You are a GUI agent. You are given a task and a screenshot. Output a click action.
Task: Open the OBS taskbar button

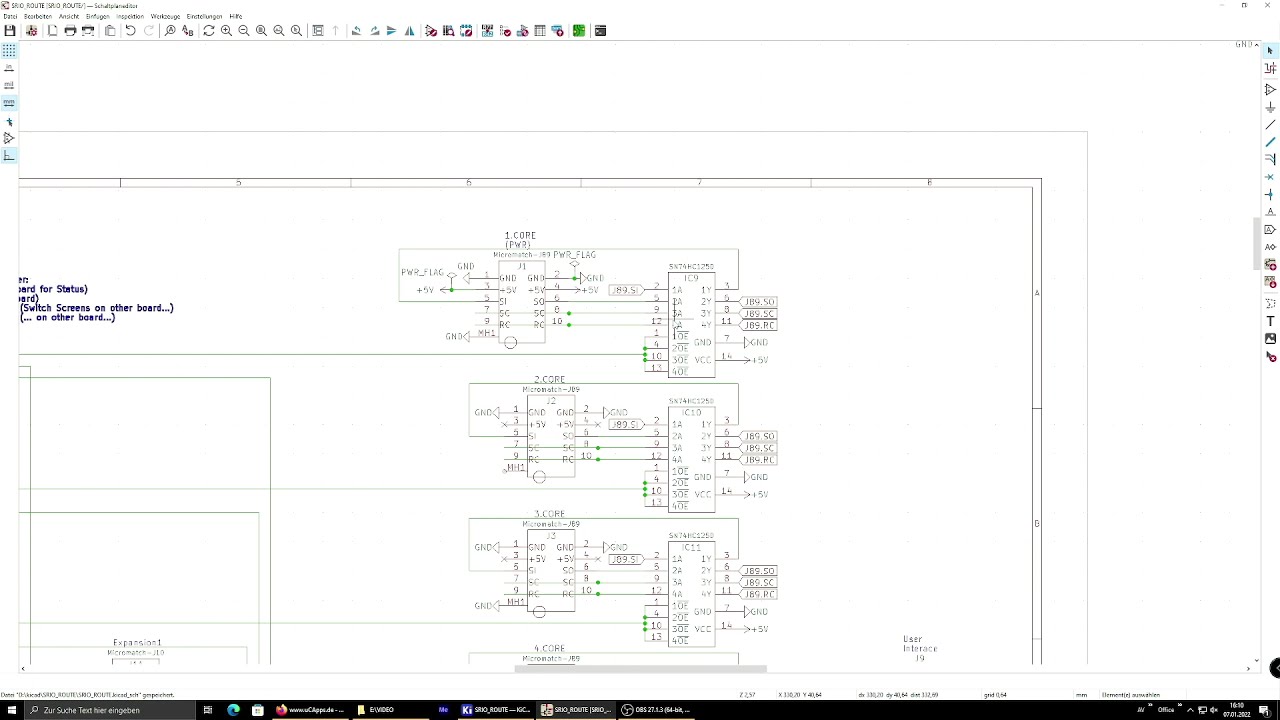(x=655, y=710)
